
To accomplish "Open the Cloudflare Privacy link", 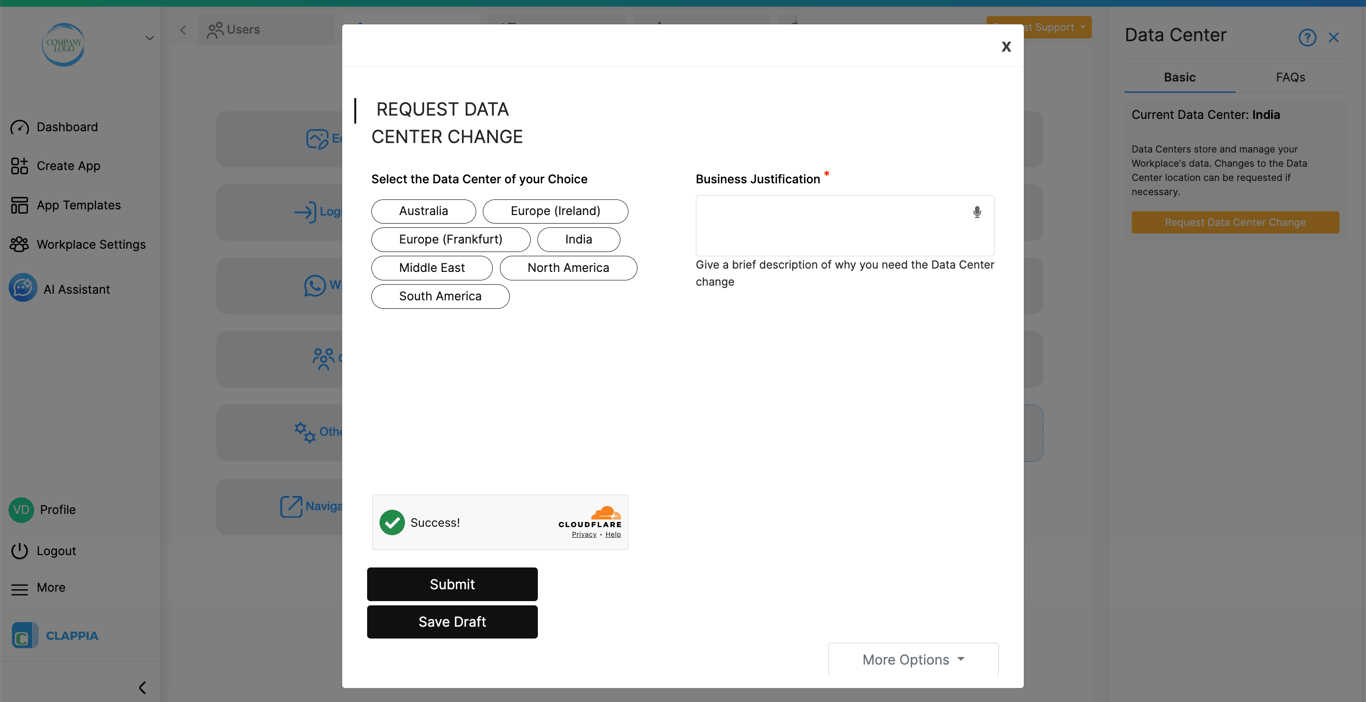I will (x=584, y=534).
